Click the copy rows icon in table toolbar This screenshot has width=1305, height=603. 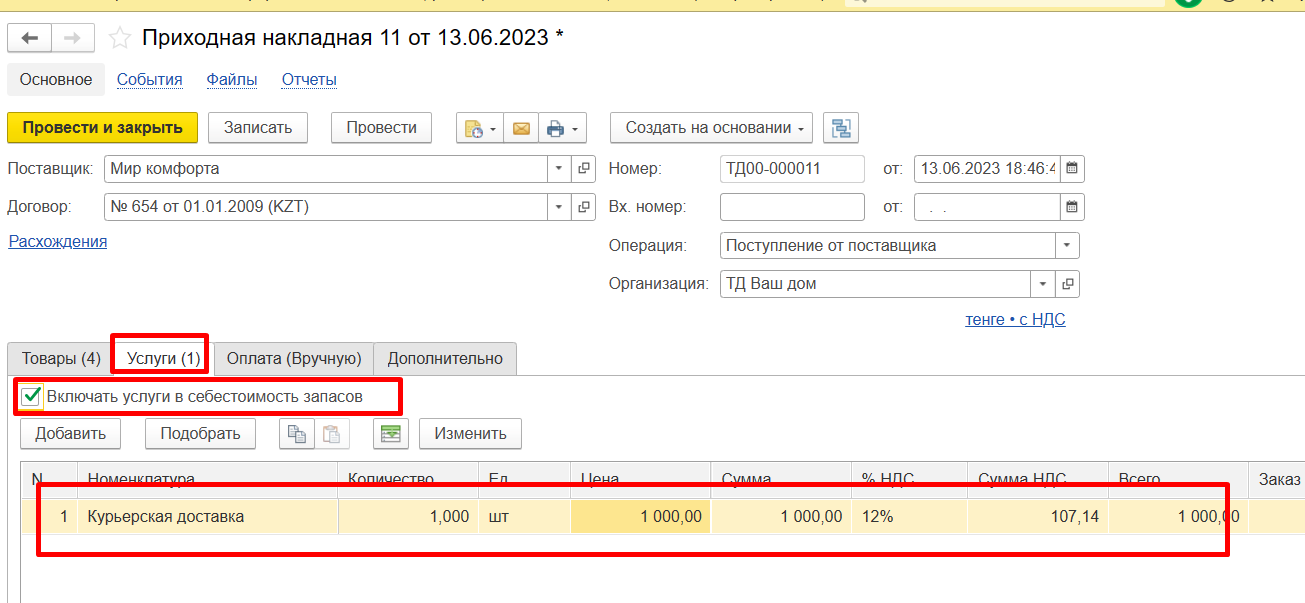coord(297,434)
